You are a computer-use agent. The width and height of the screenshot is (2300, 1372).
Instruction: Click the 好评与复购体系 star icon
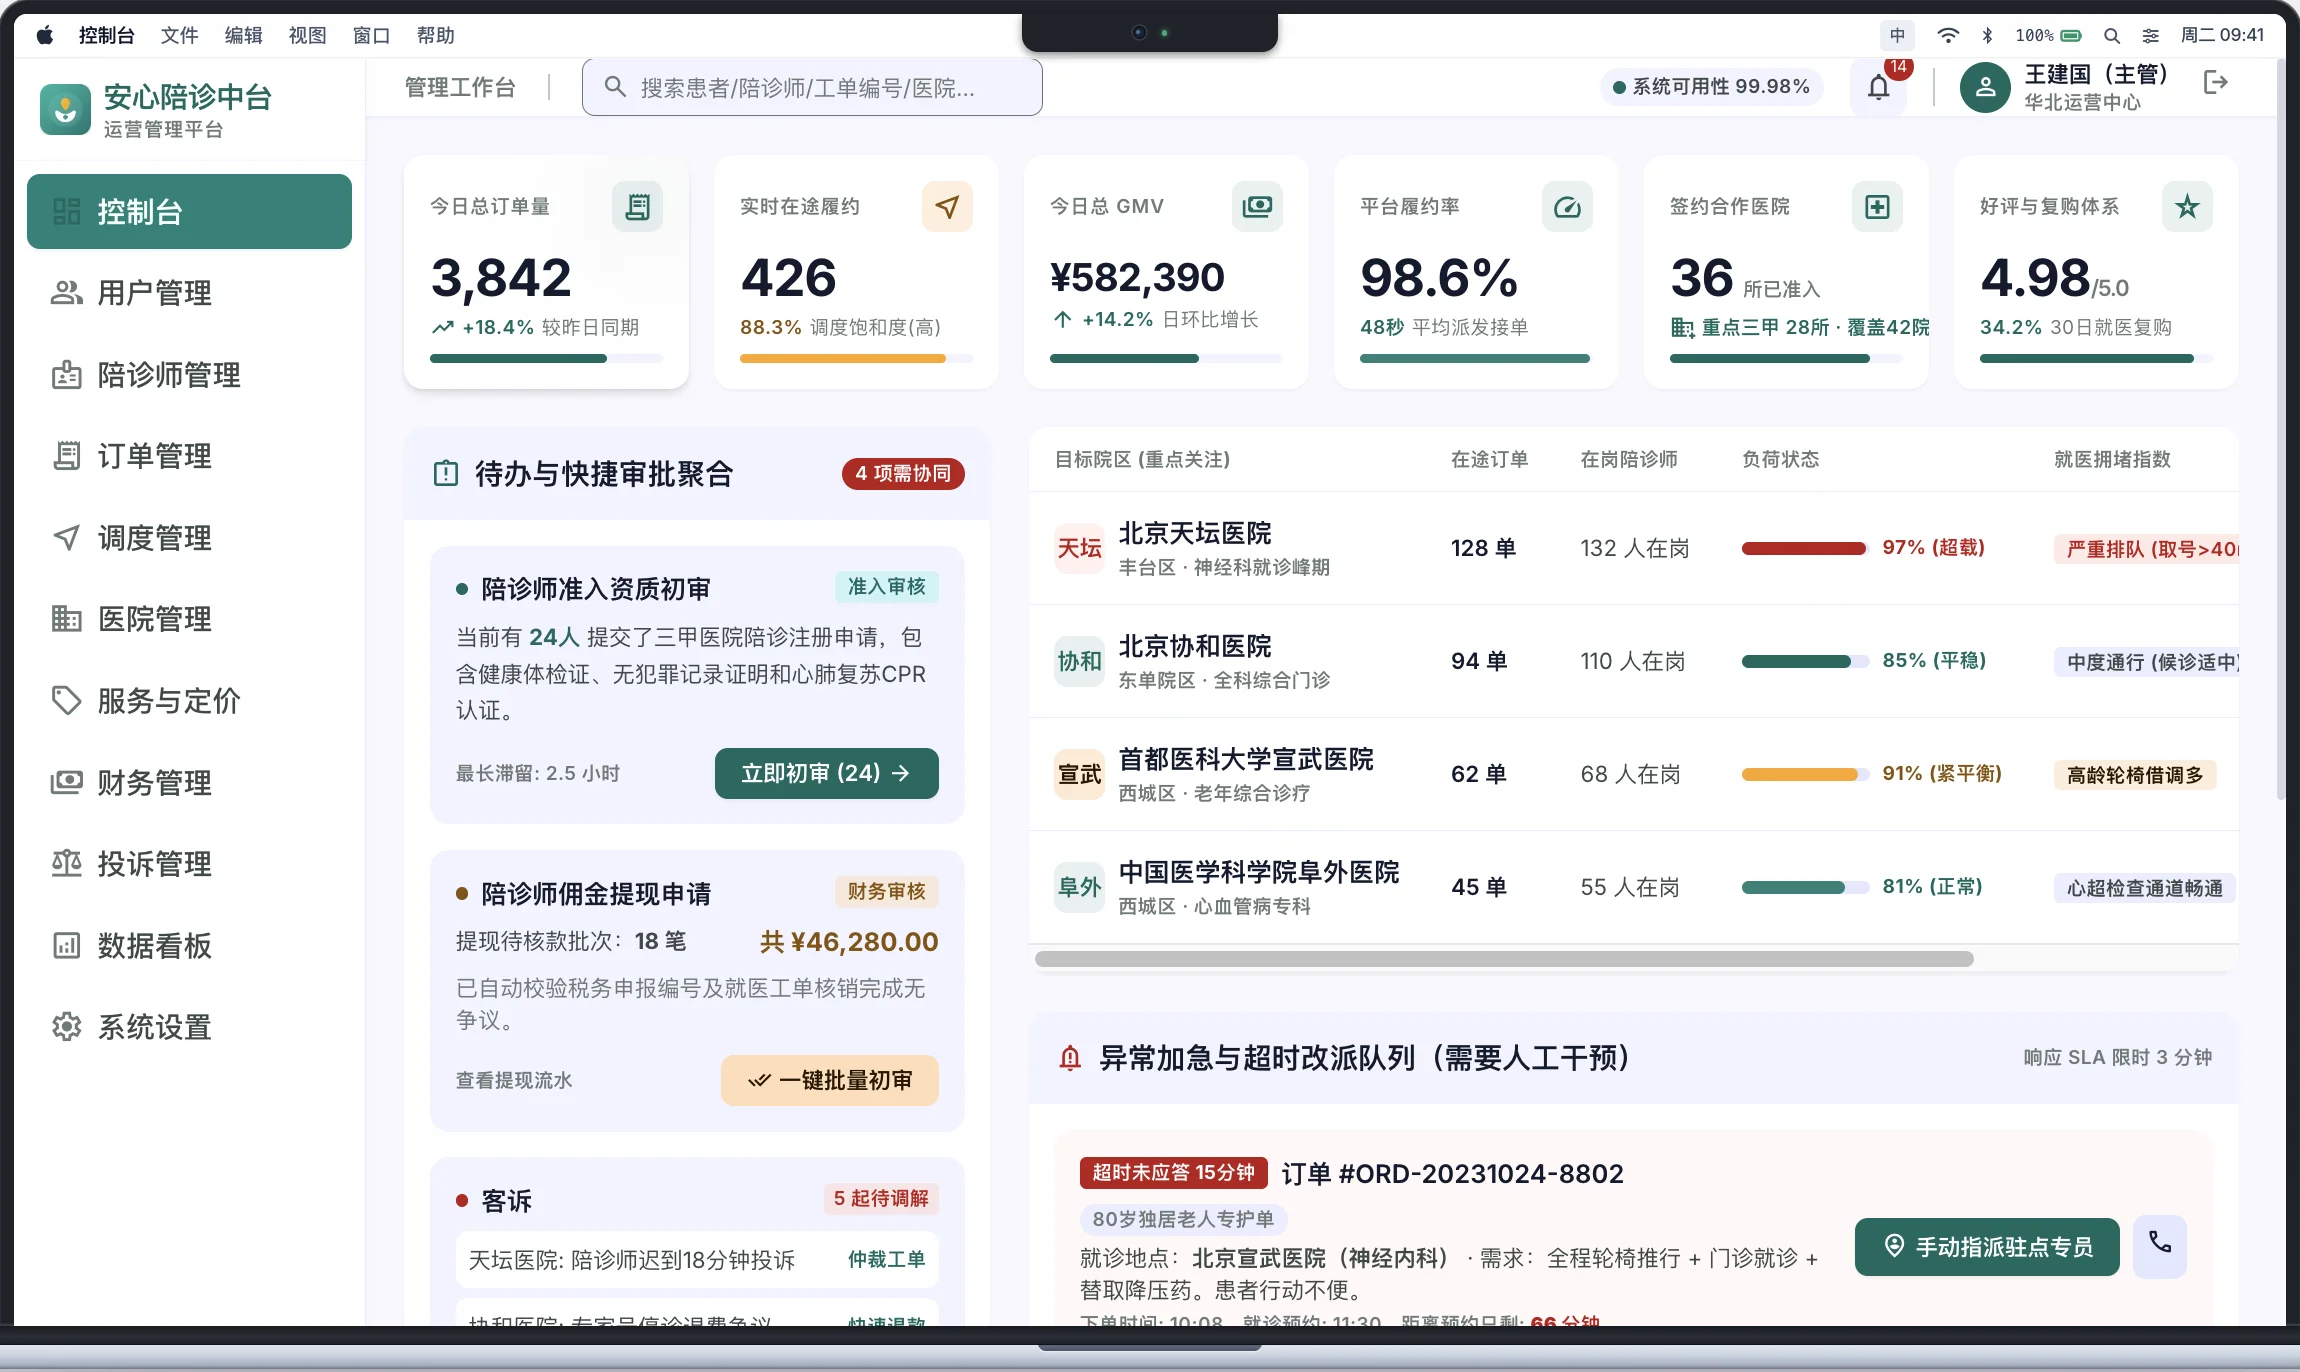(2187, 207)
